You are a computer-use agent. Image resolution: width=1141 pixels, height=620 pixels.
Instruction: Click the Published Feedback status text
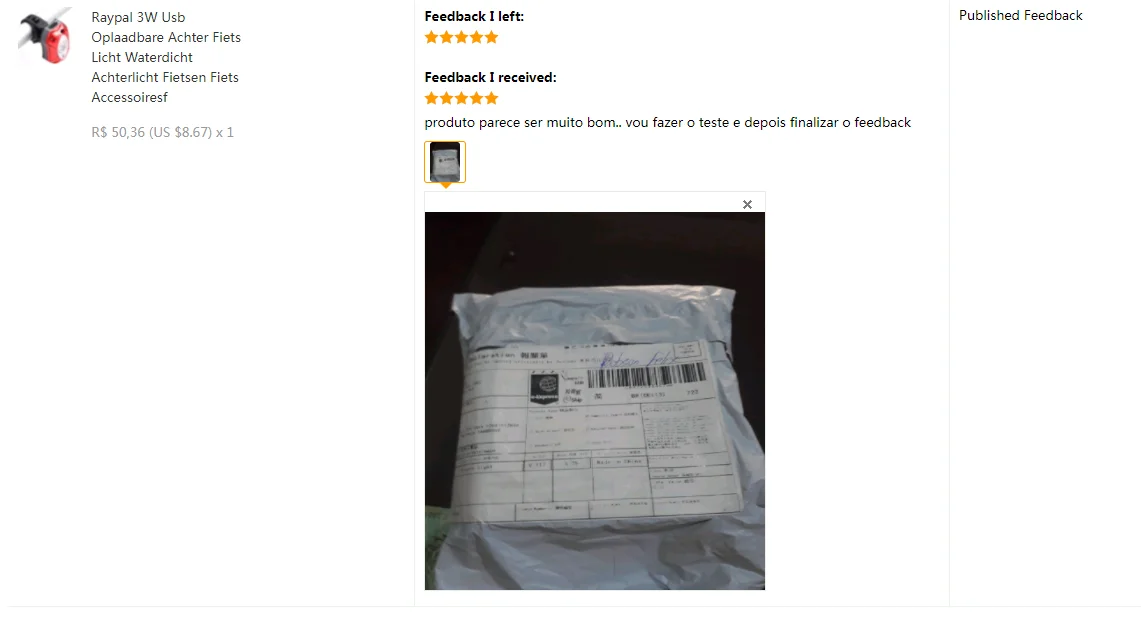point(1020,15)
